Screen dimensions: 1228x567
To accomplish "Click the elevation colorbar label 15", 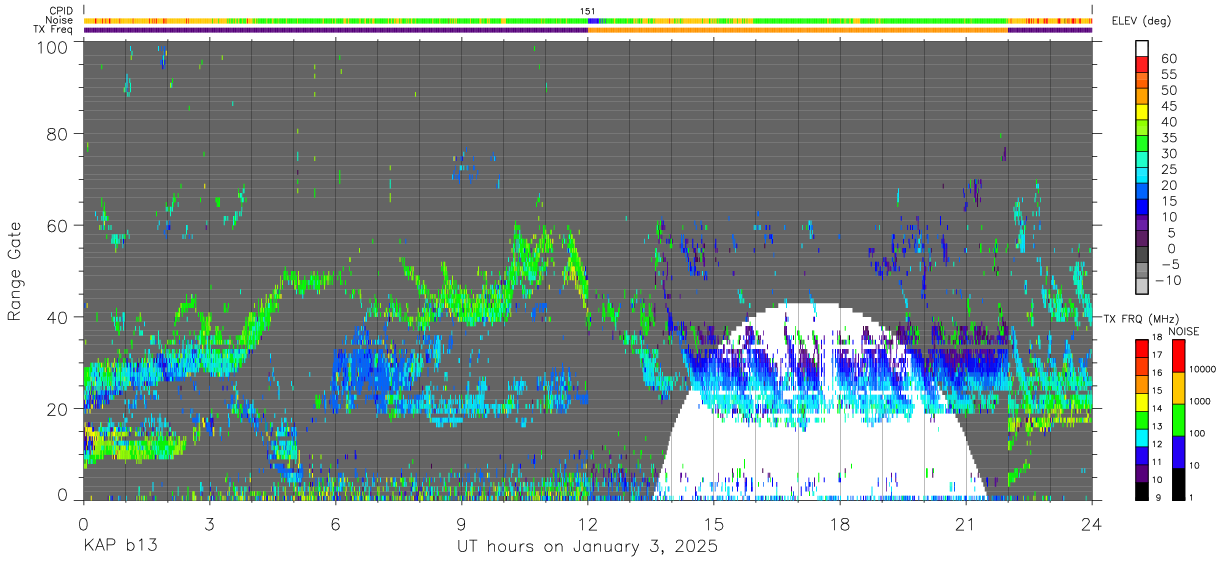I will point(1167,200).
